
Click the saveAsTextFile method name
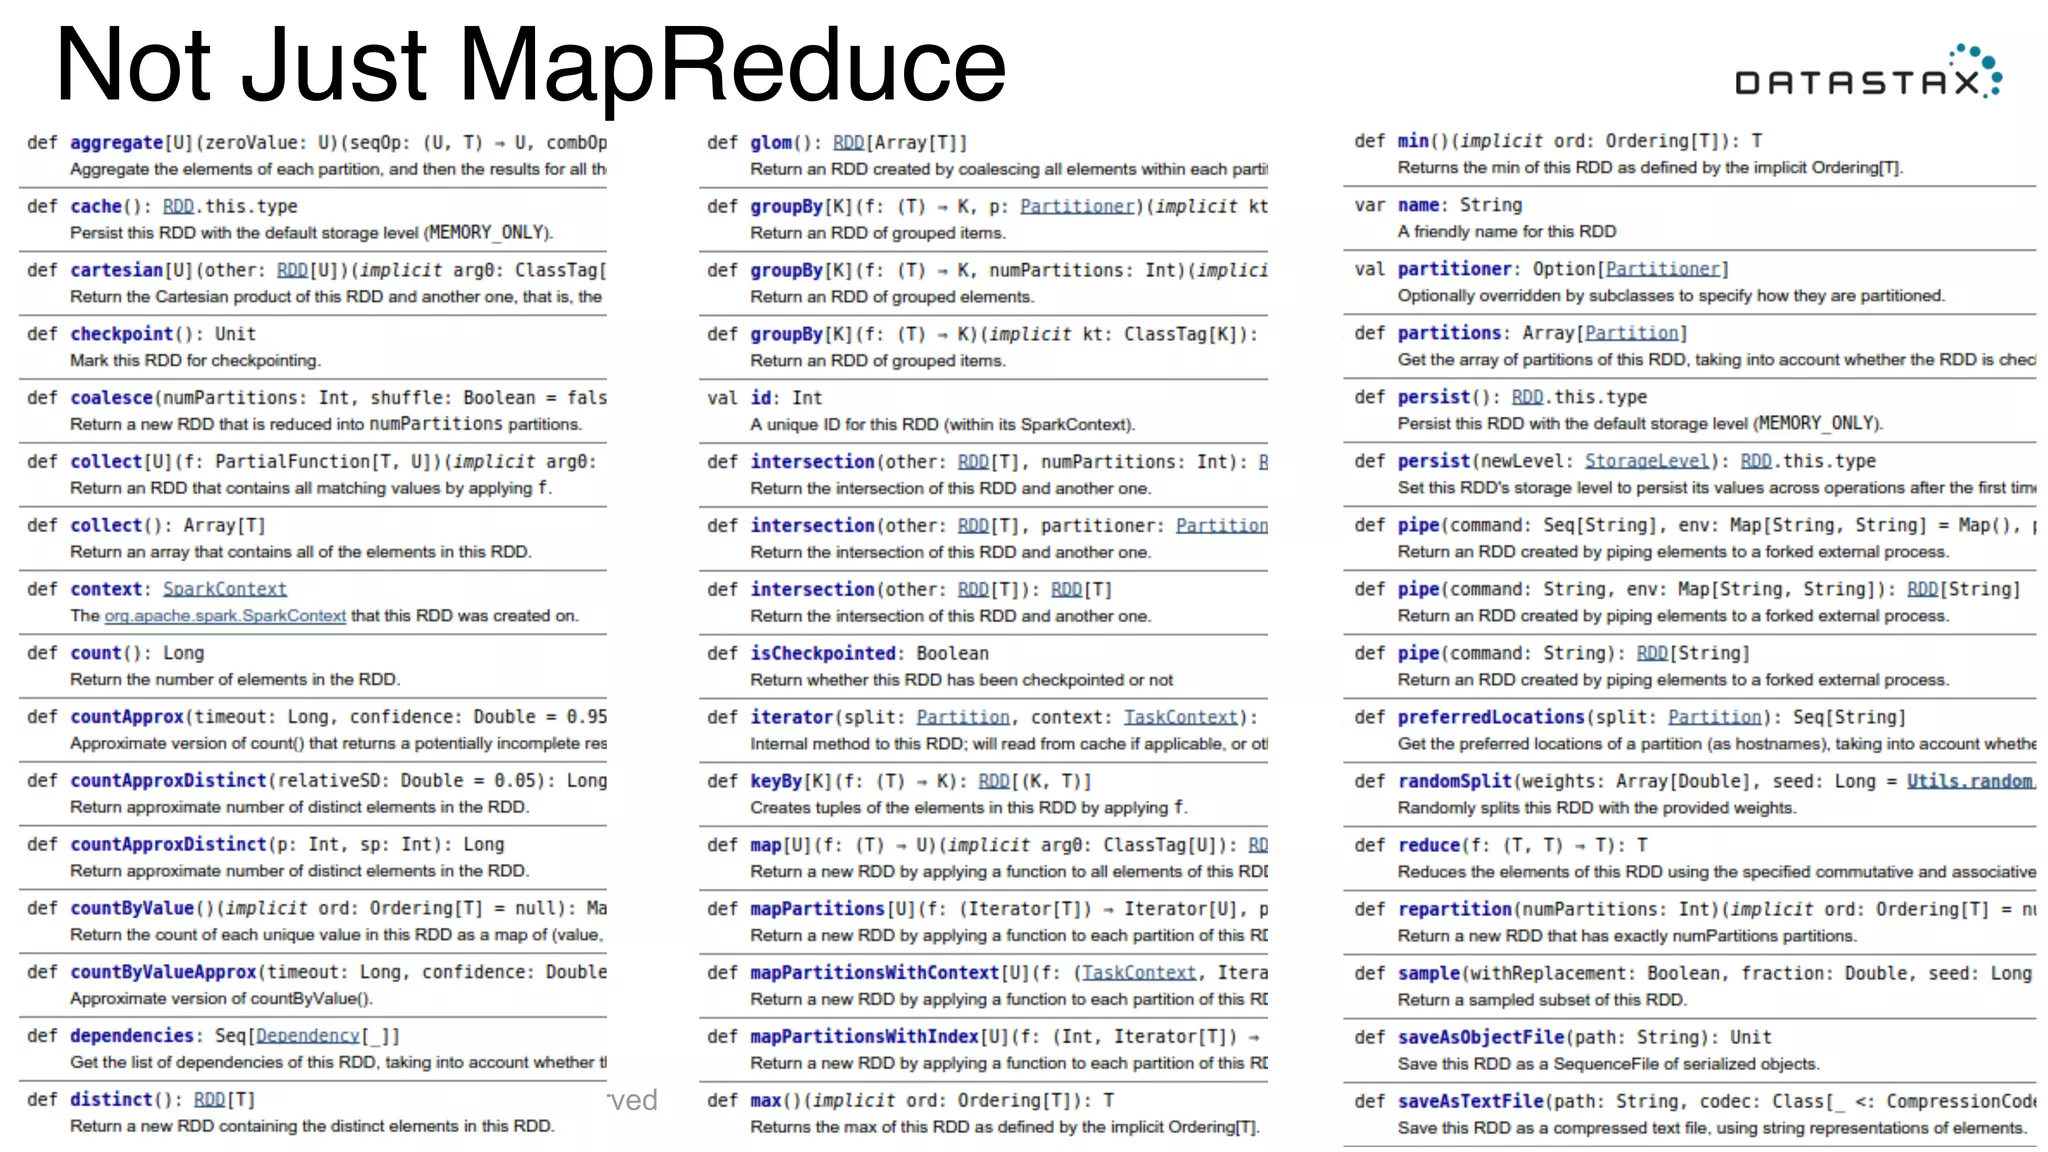(x=1470, y=1101)
